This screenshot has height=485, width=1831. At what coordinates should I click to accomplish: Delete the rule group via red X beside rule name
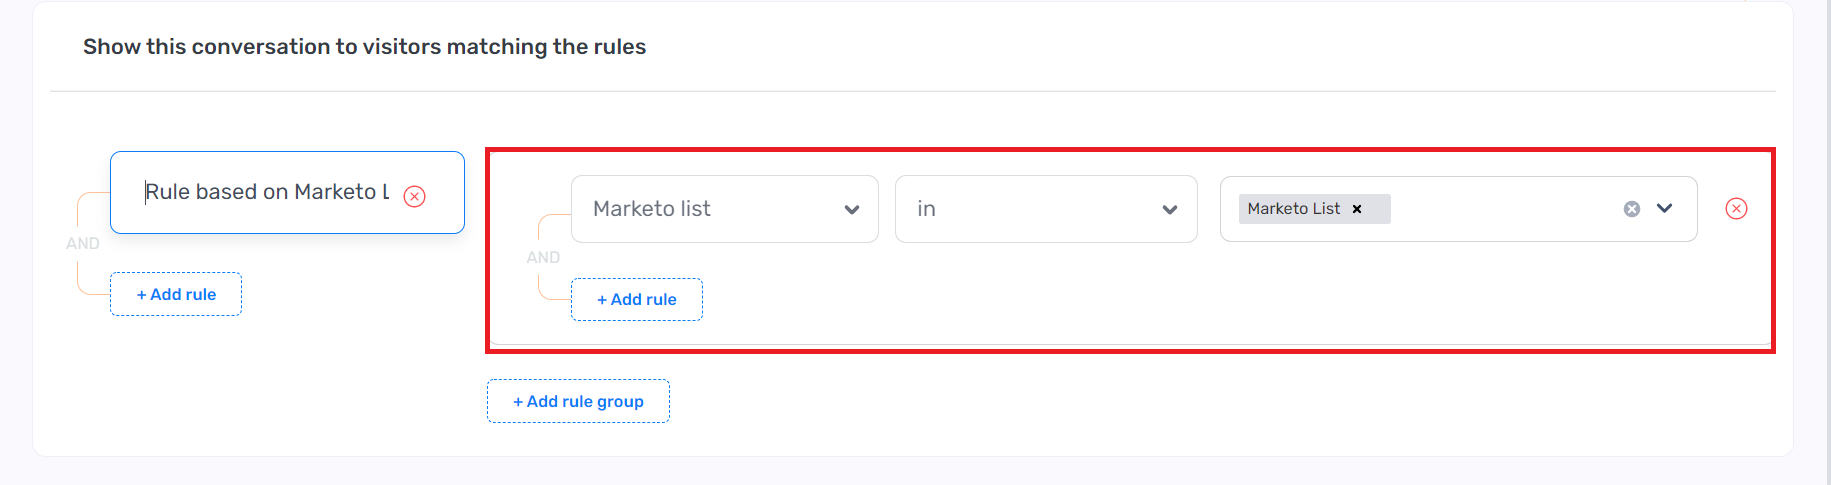414,196
